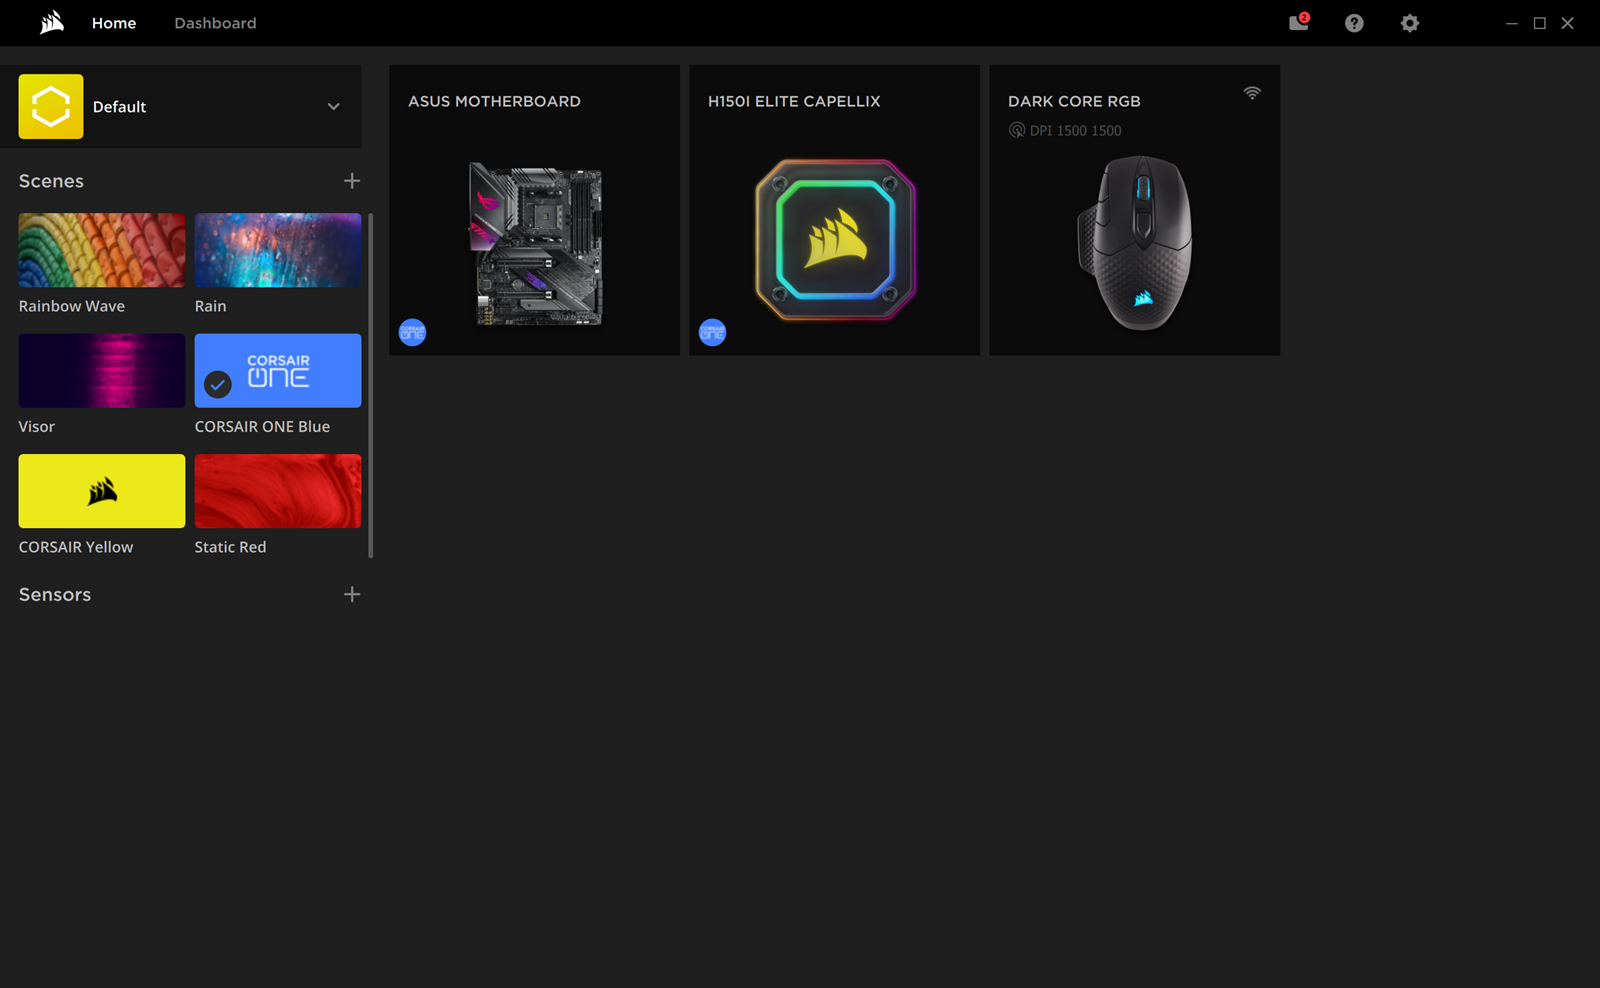This screenshot has height=988, width=1600.
Task: Click the Visor scene label
Action: click(37, 427)
